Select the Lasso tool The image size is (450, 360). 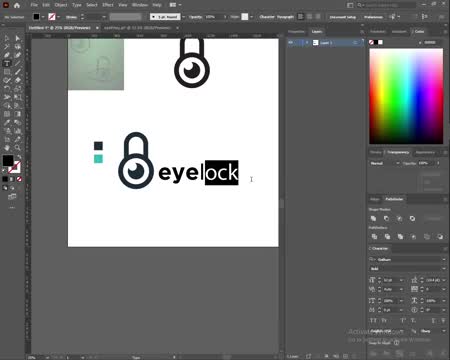point(18,46)
